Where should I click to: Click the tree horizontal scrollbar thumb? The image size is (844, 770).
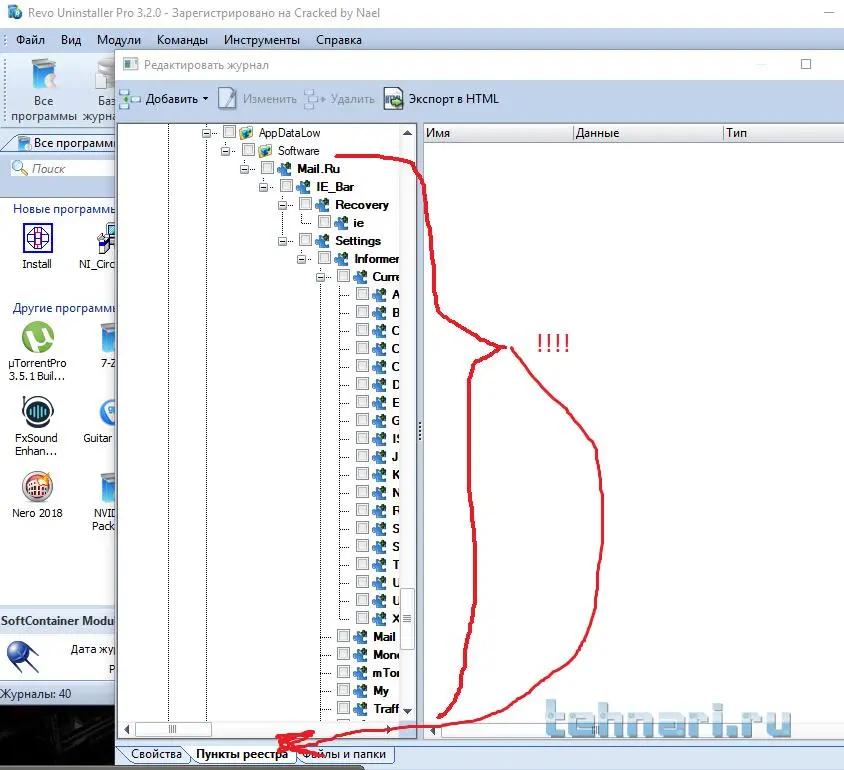pos(173,730)
